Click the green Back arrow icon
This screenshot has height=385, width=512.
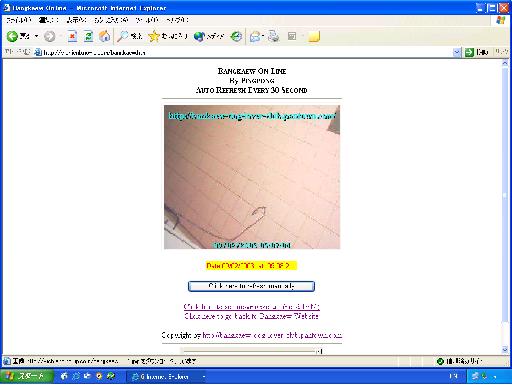coord(12,36)
